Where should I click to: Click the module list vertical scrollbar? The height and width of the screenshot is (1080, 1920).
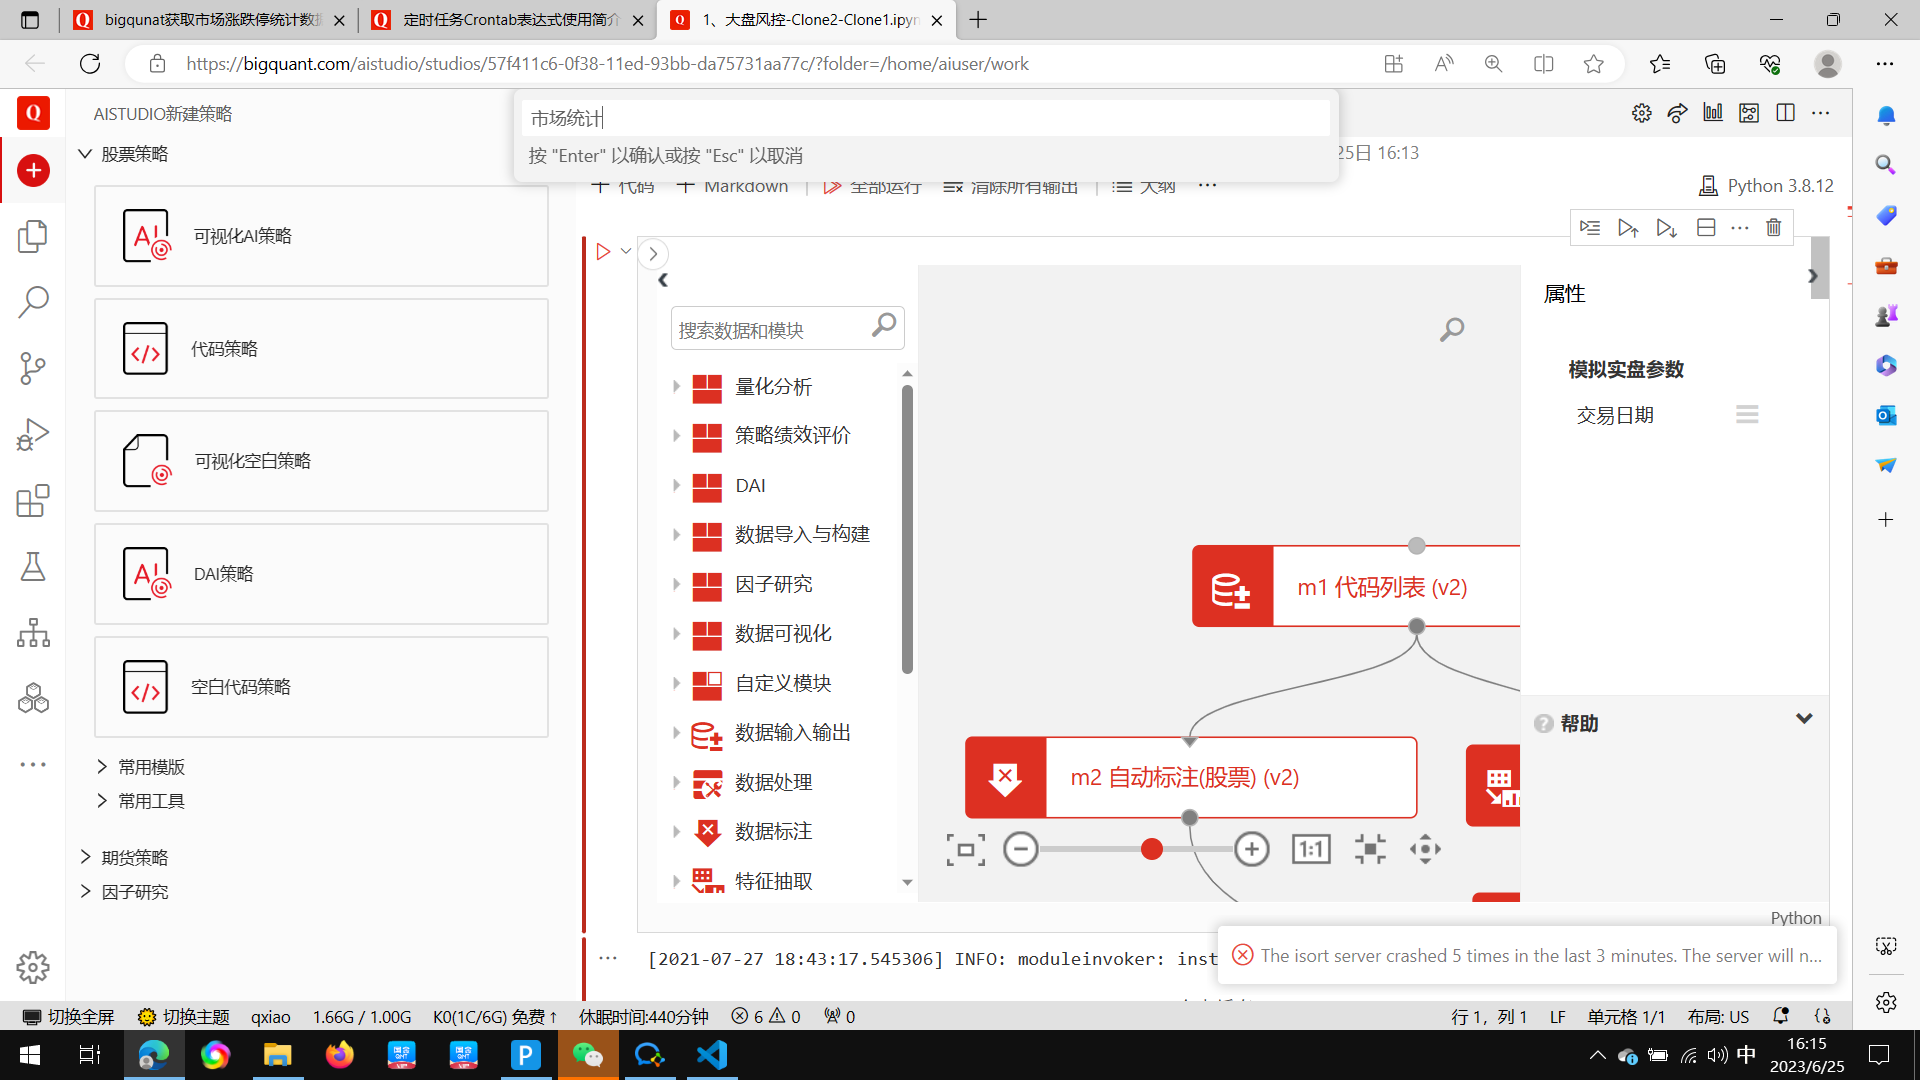click(x=907, y=530)
